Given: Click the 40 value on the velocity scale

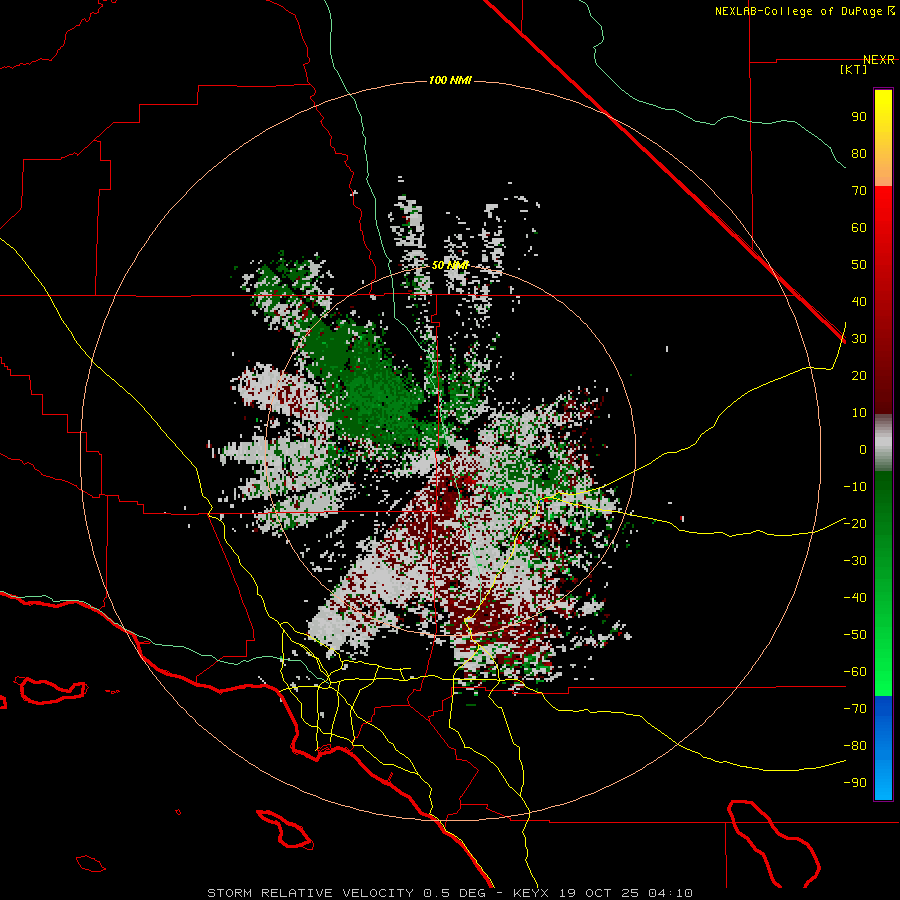Looking at the screenshot, I should [859, 302].
